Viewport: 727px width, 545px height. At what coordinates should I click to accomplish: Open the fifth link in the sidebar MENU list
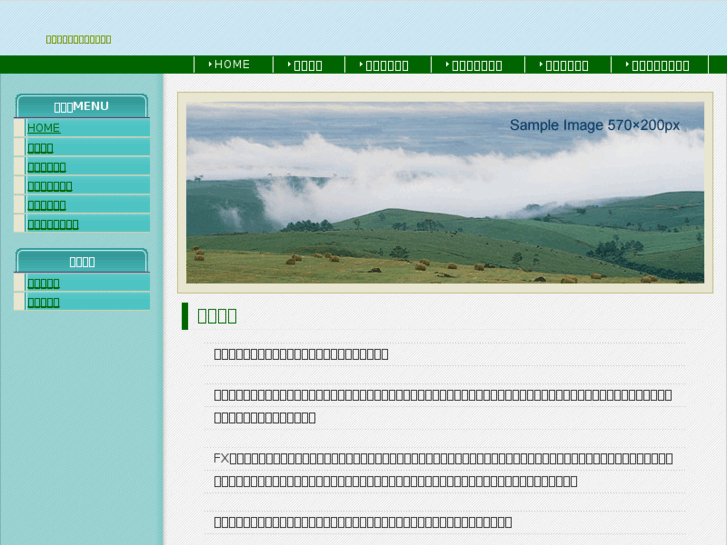(x=46, y=205)
